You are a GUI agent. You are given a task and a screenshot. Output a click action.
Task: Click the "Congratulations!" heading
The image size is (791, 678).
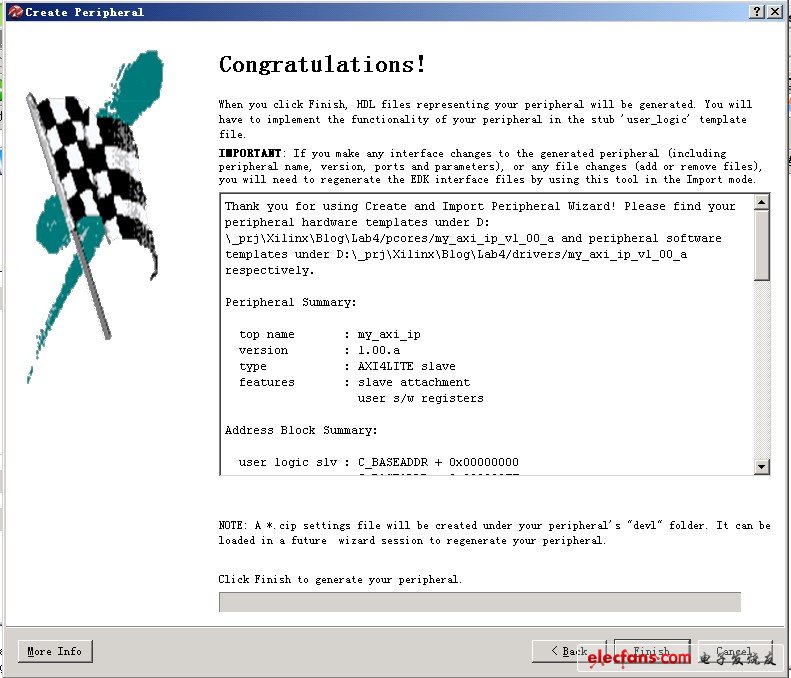[322, 65]
